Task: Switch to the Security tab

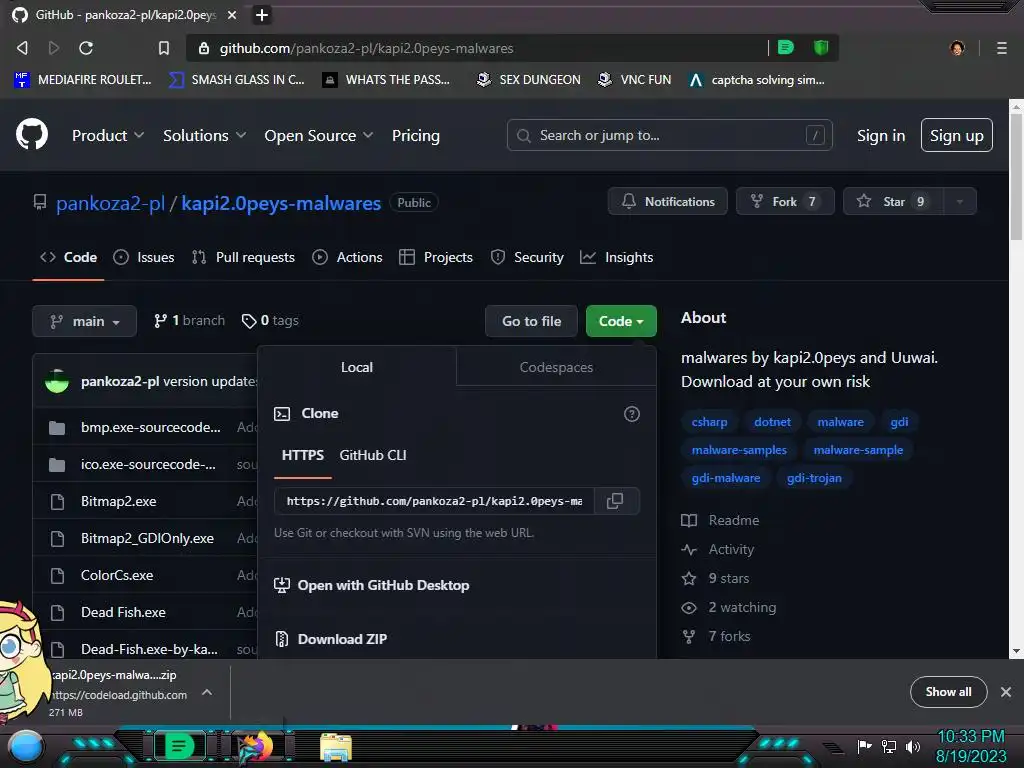Action: point(527,257)
